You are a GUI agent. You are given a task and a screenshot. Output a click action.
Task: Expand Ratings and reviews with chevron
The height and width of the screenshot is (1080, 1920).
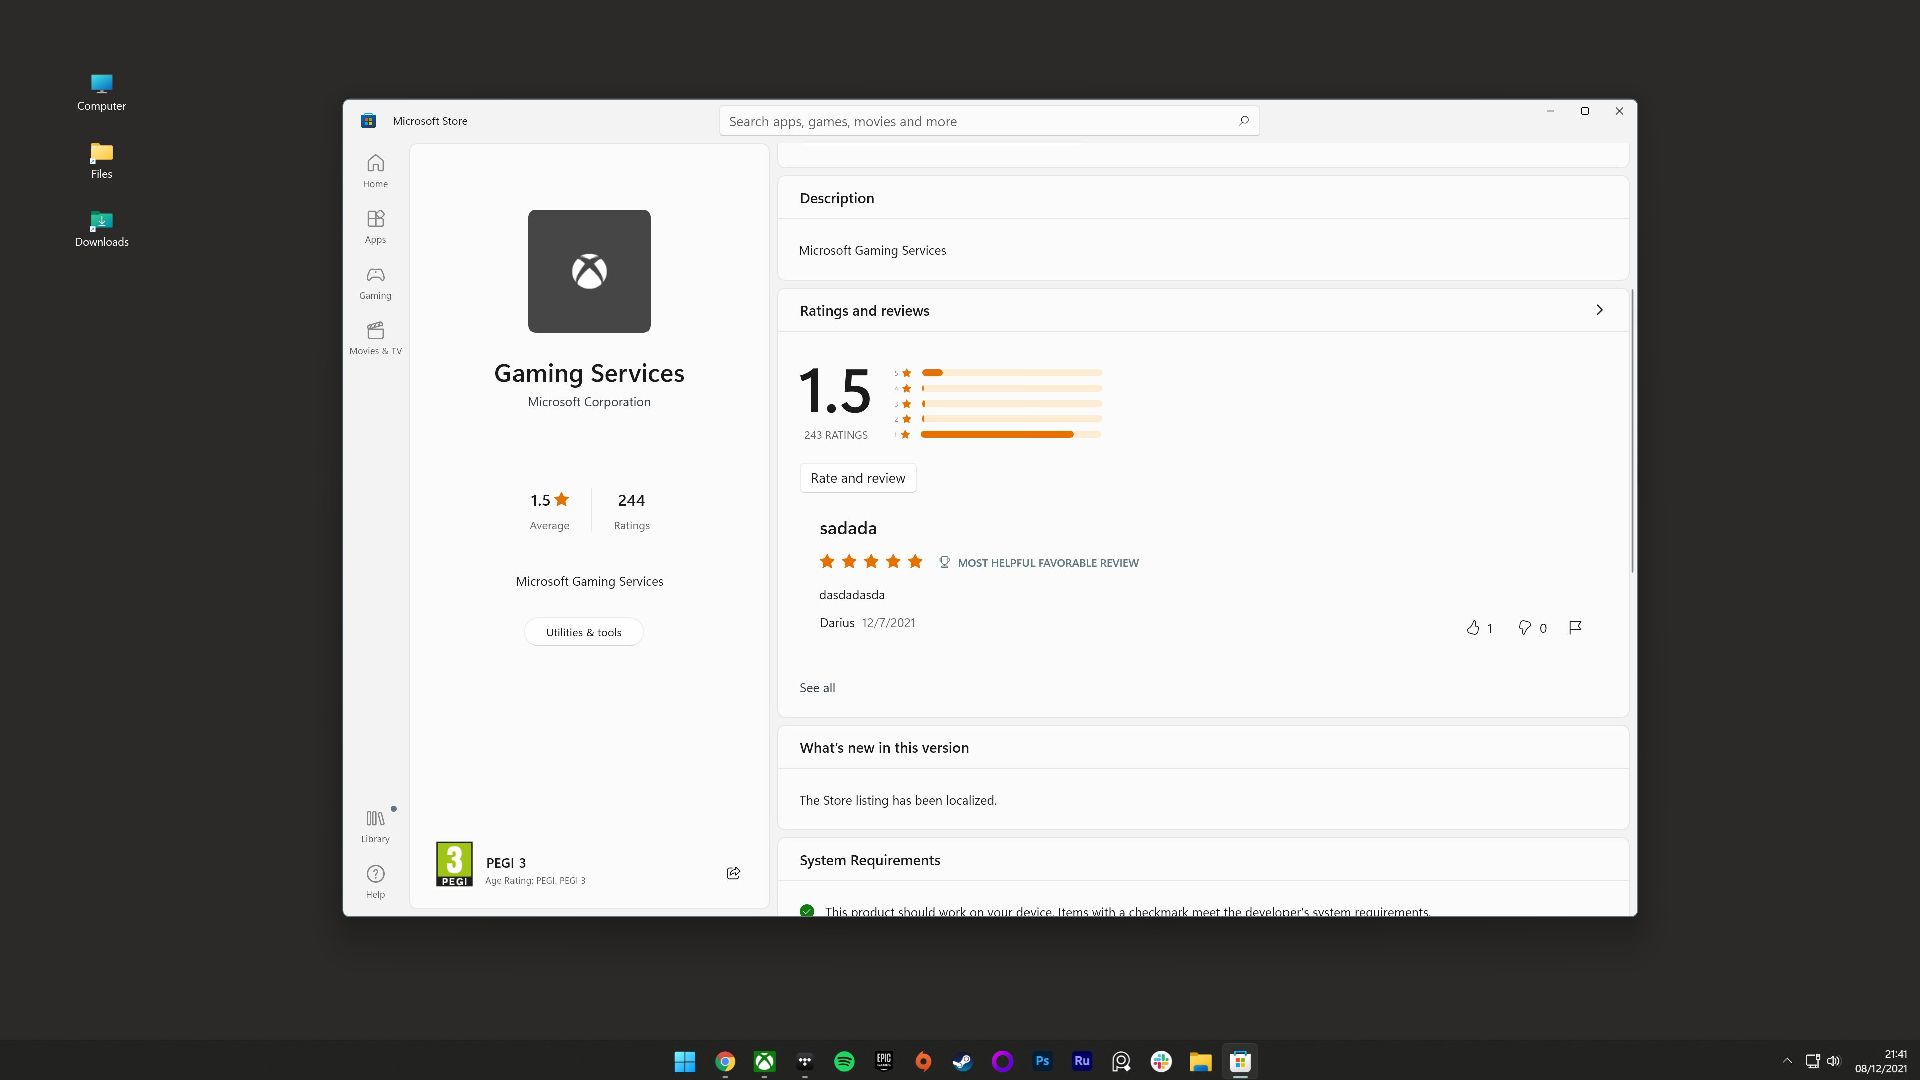[x=1599, y=310]
